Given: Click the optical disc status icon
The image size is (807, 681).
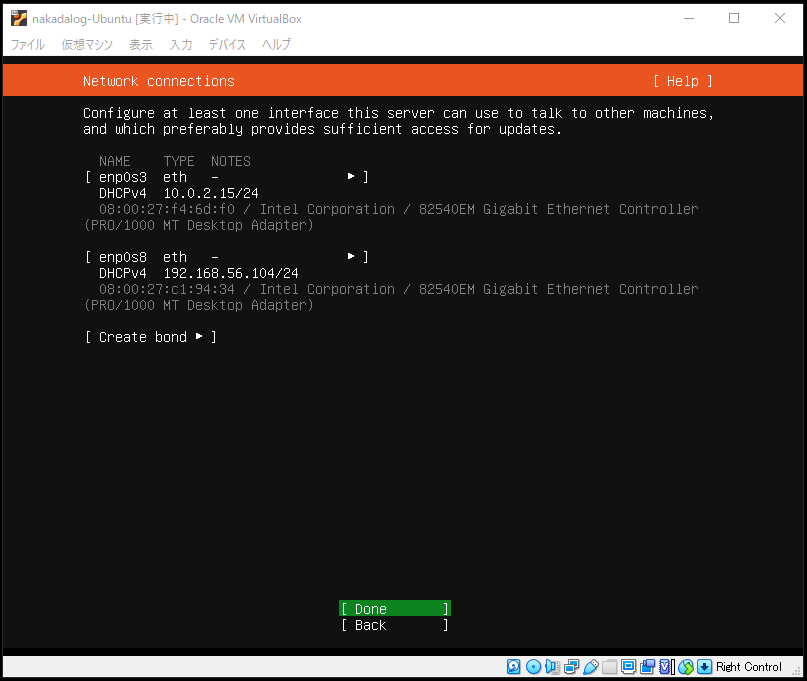Looking at the screenshot, I should pos(533,667).
